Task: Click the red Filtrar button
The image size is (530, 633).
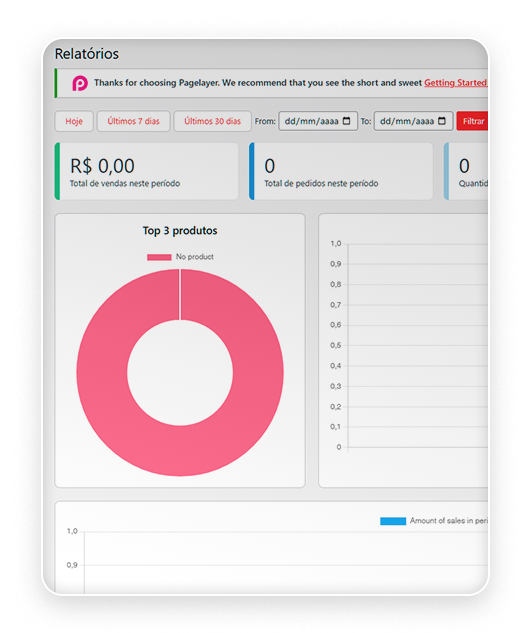Action: (472, 121)
